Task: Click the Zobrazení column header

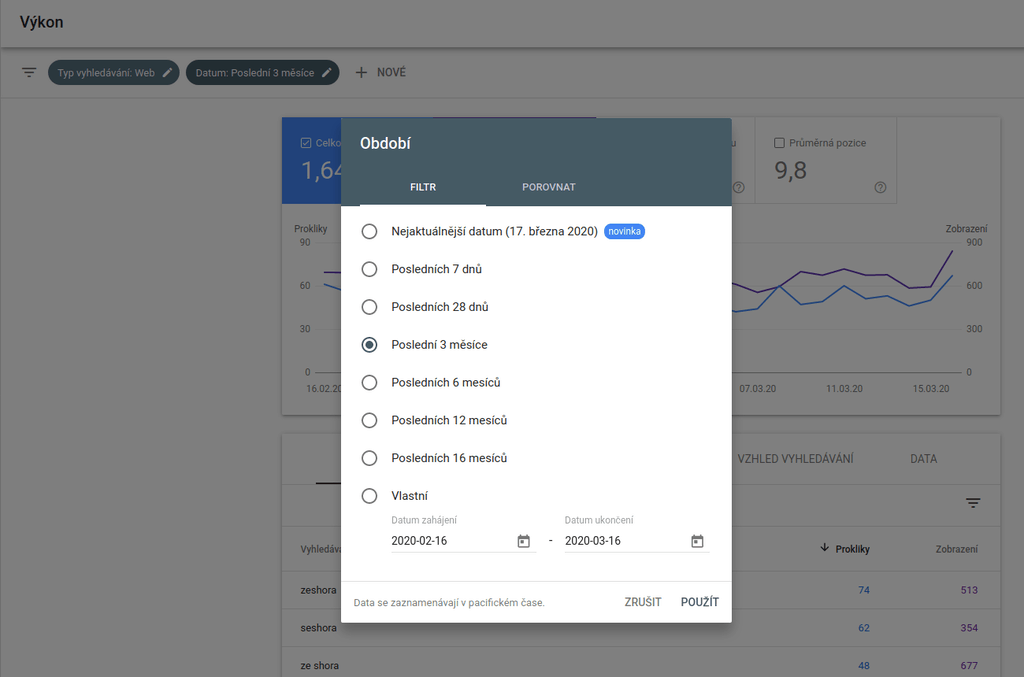Action: [956, 549]
